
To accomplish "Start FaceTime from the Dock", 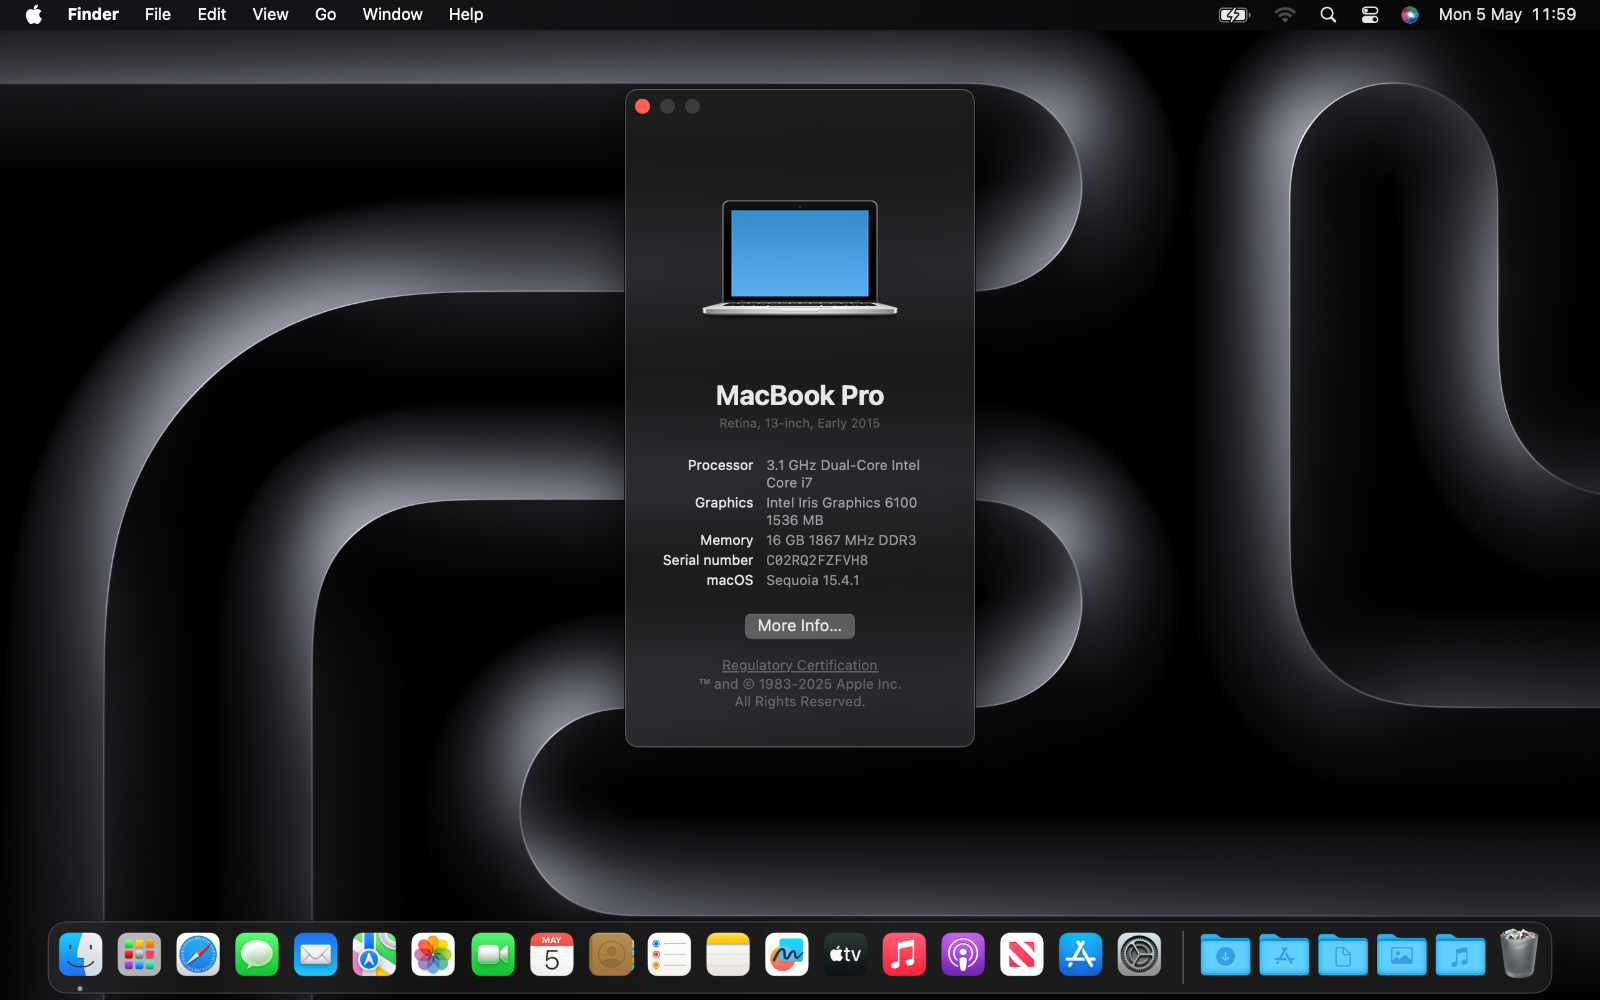I will tap(492, 955).
